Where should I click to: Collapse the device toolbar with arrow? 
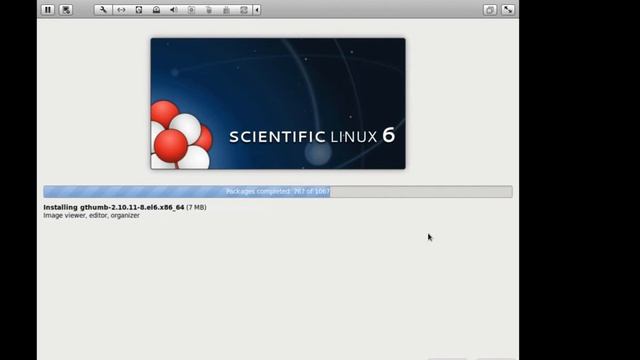257,10
